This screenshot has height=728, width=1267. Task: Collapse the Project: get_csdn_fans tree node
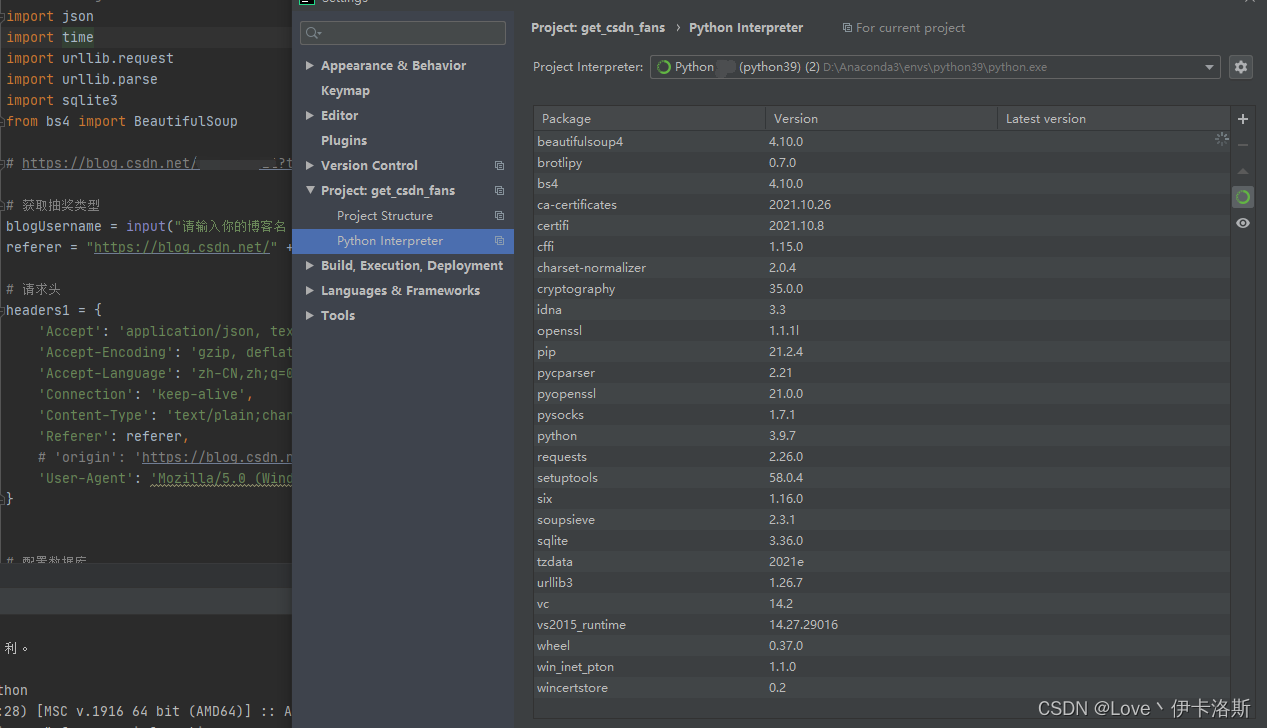(x=309, y=191)
